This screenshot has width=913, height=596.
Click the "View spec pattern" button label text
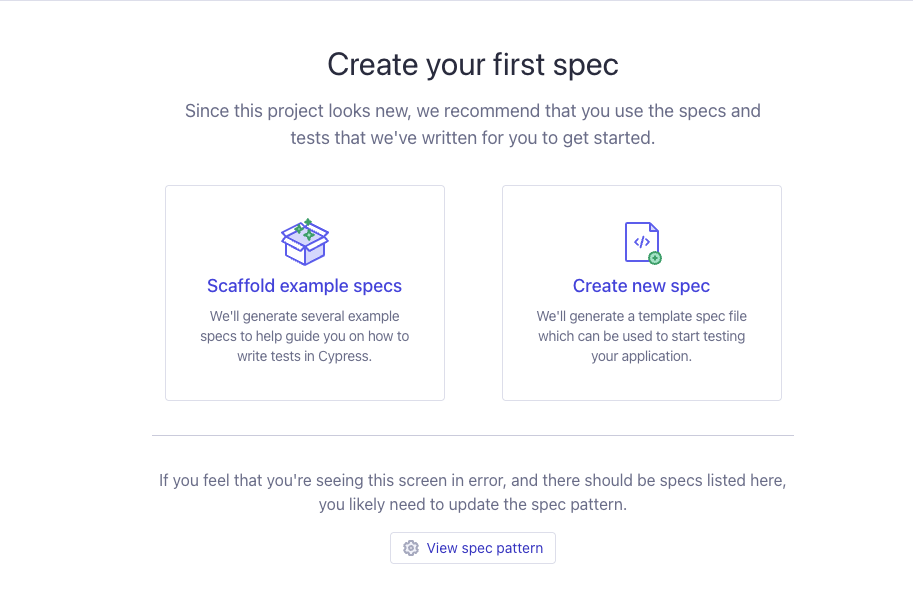(485, 548)
